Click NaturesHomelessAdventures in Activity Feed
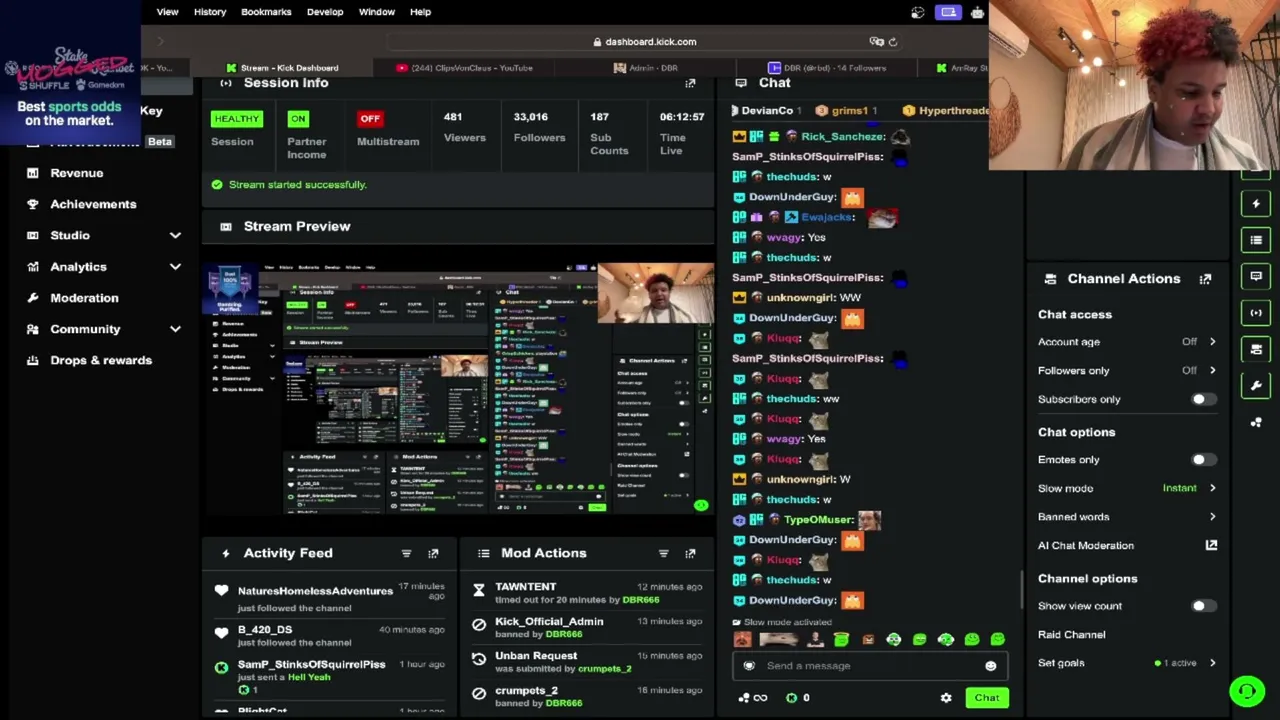 pyautogui.click(x=315, y=591)
